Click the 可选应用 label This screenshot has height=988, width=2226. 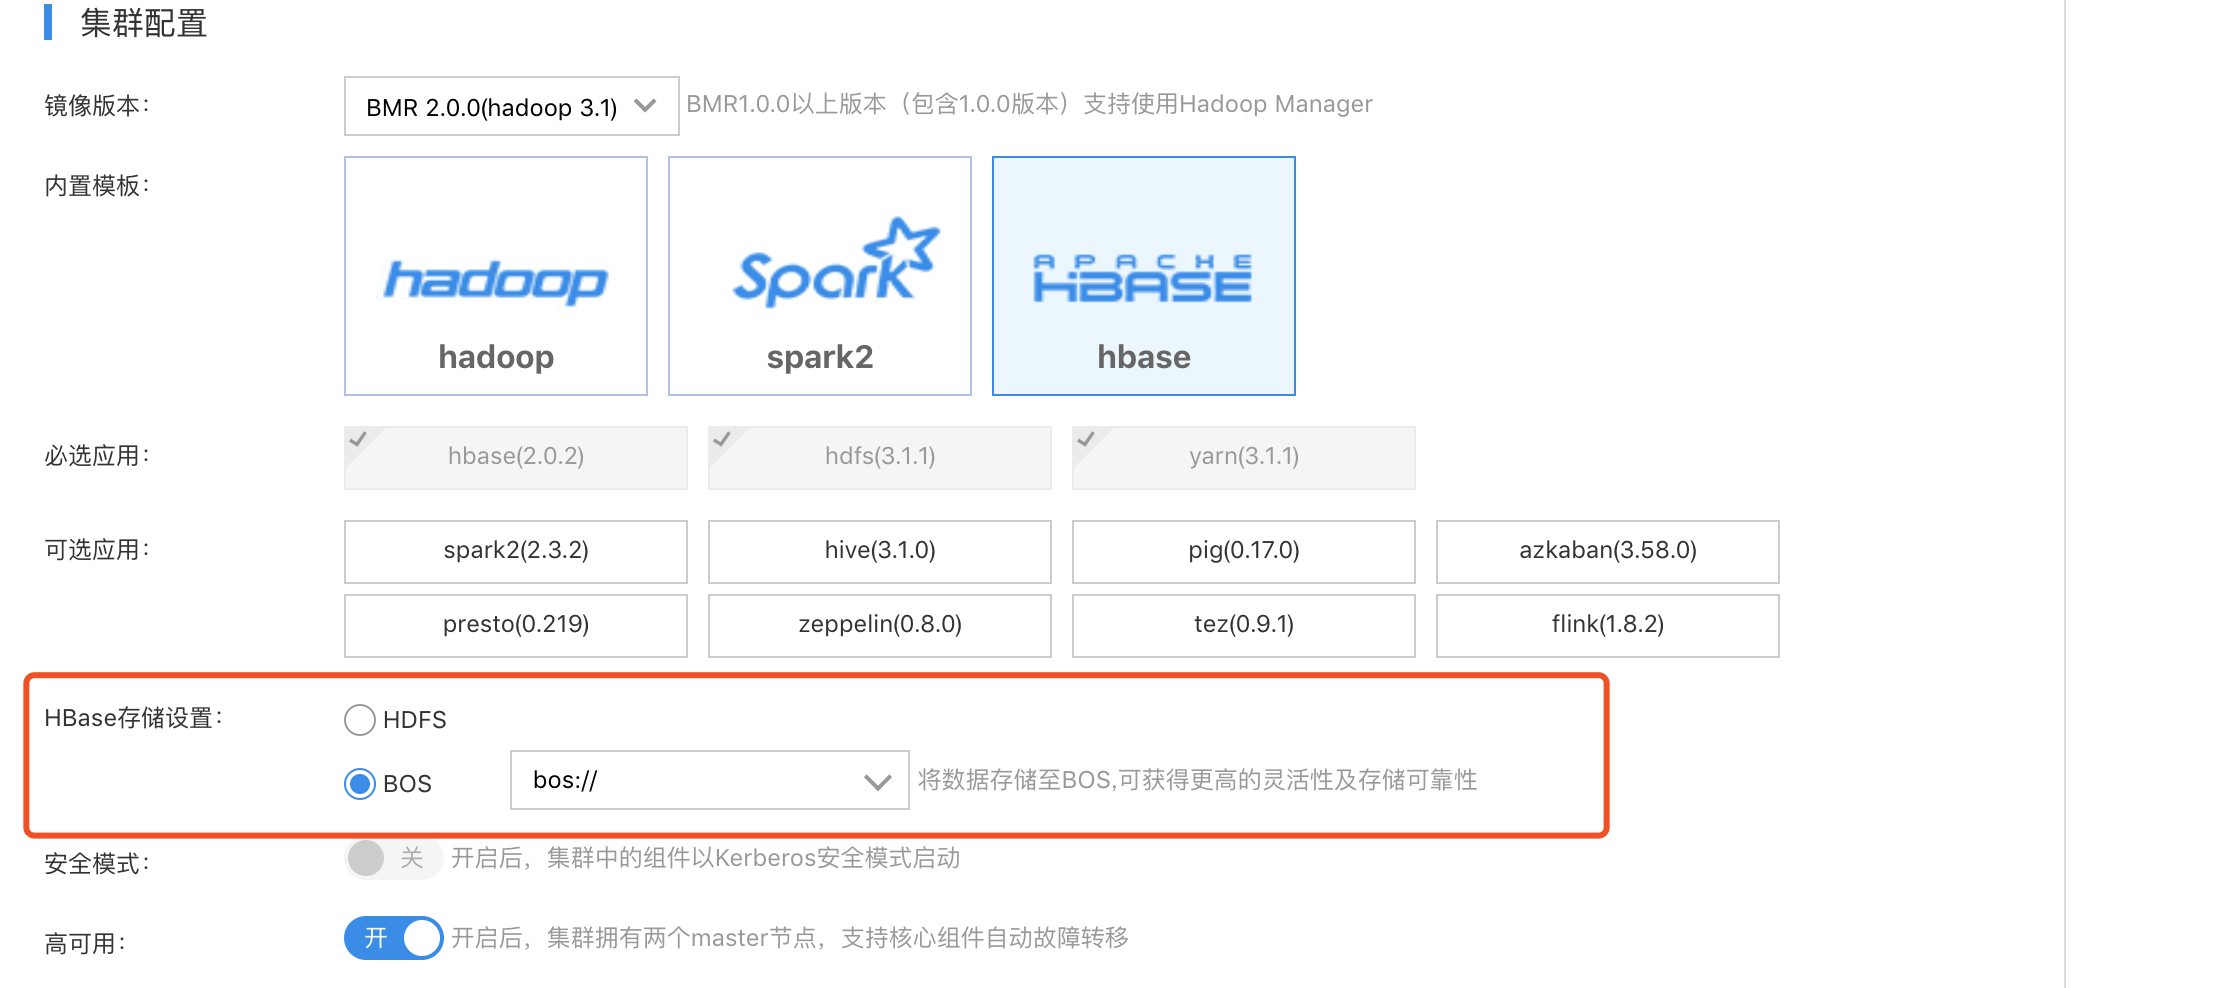[97, 550]
